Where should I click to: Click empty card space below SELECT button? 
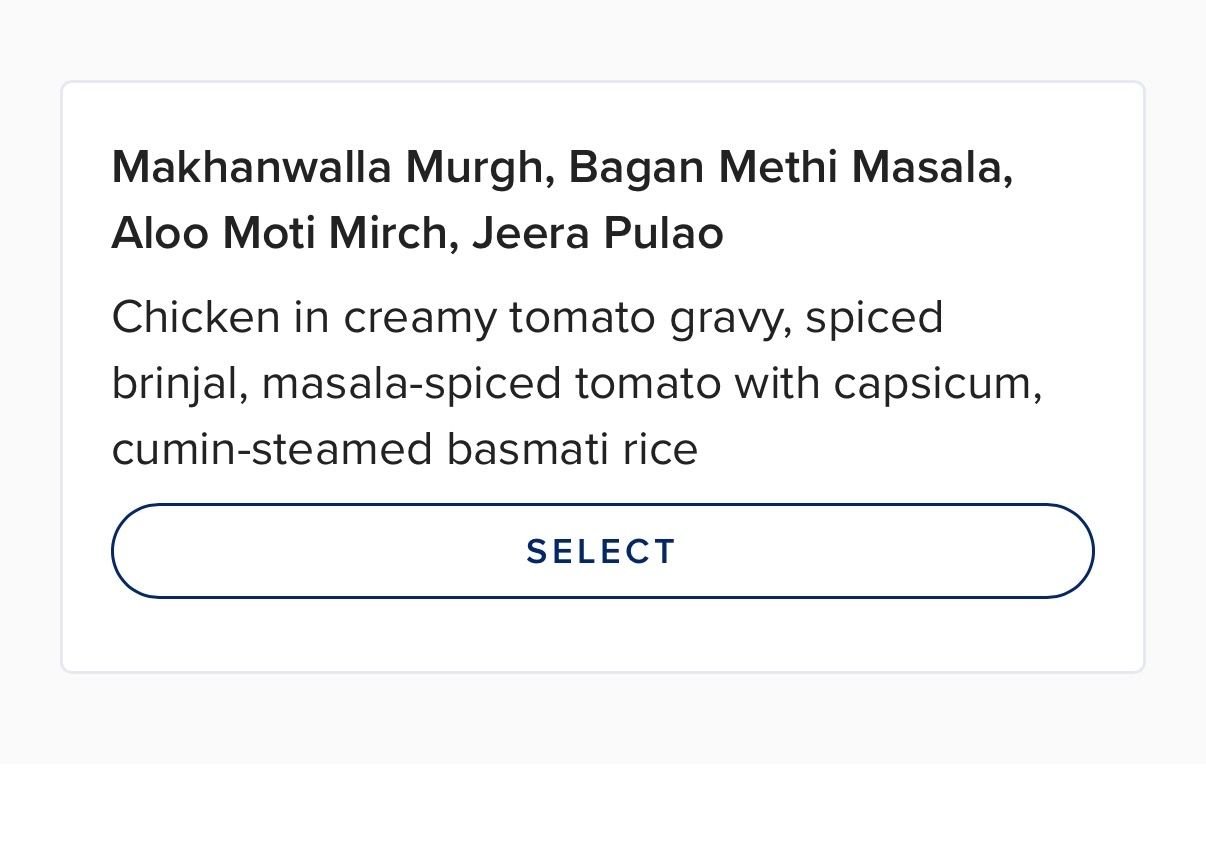pyautogui.click(x=602, y=635)
